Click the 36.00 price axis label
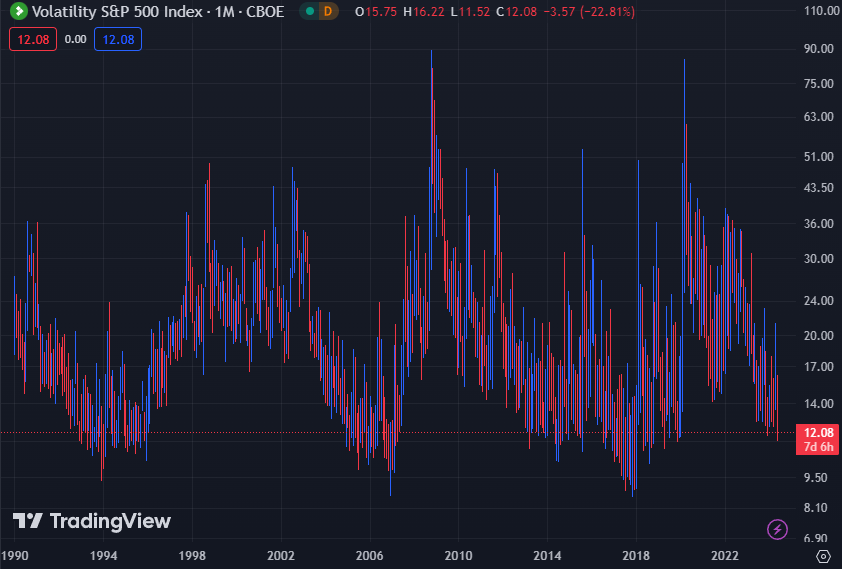This screenshot has height=569, width=842. tap(818, 223)
